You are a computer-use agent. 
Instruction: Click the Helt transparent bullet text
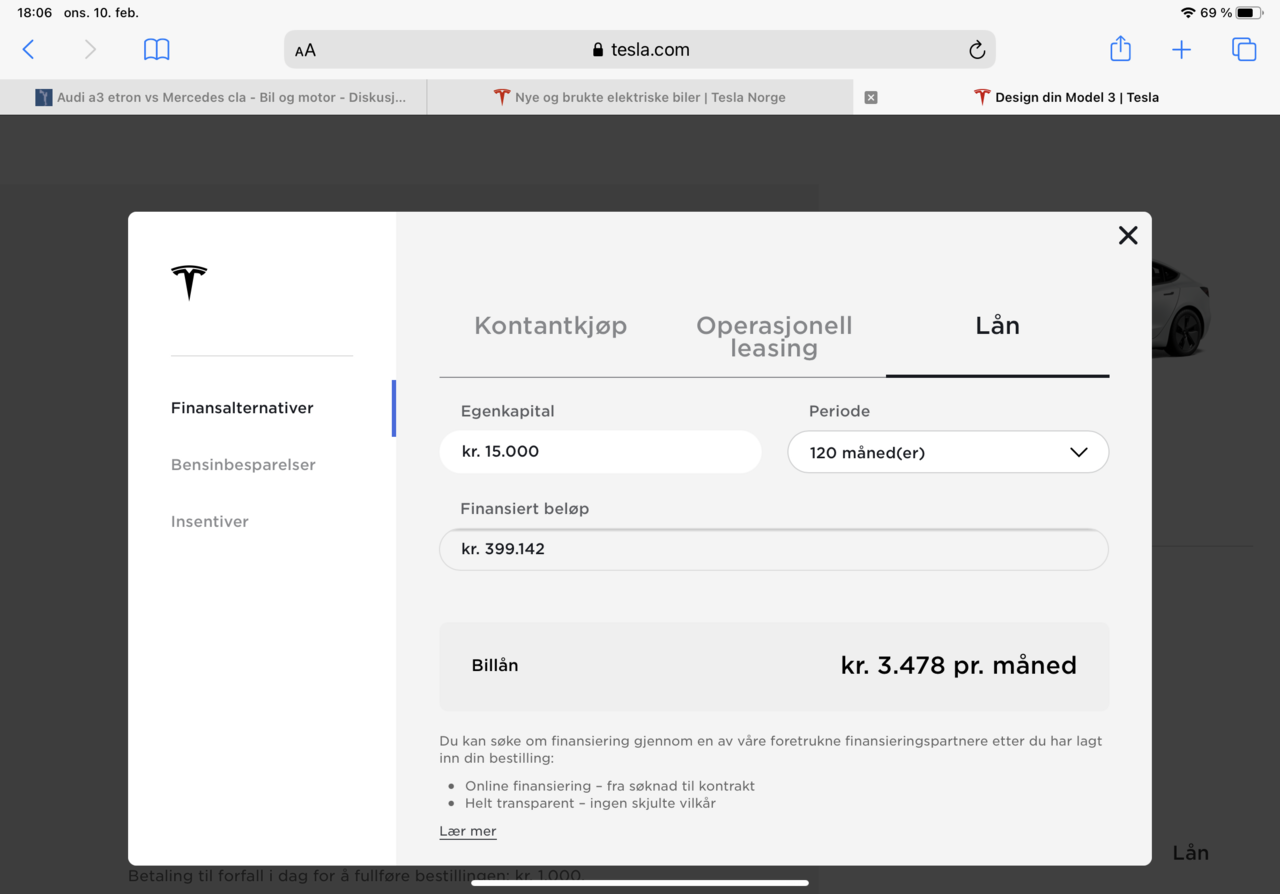click(590, 803)
